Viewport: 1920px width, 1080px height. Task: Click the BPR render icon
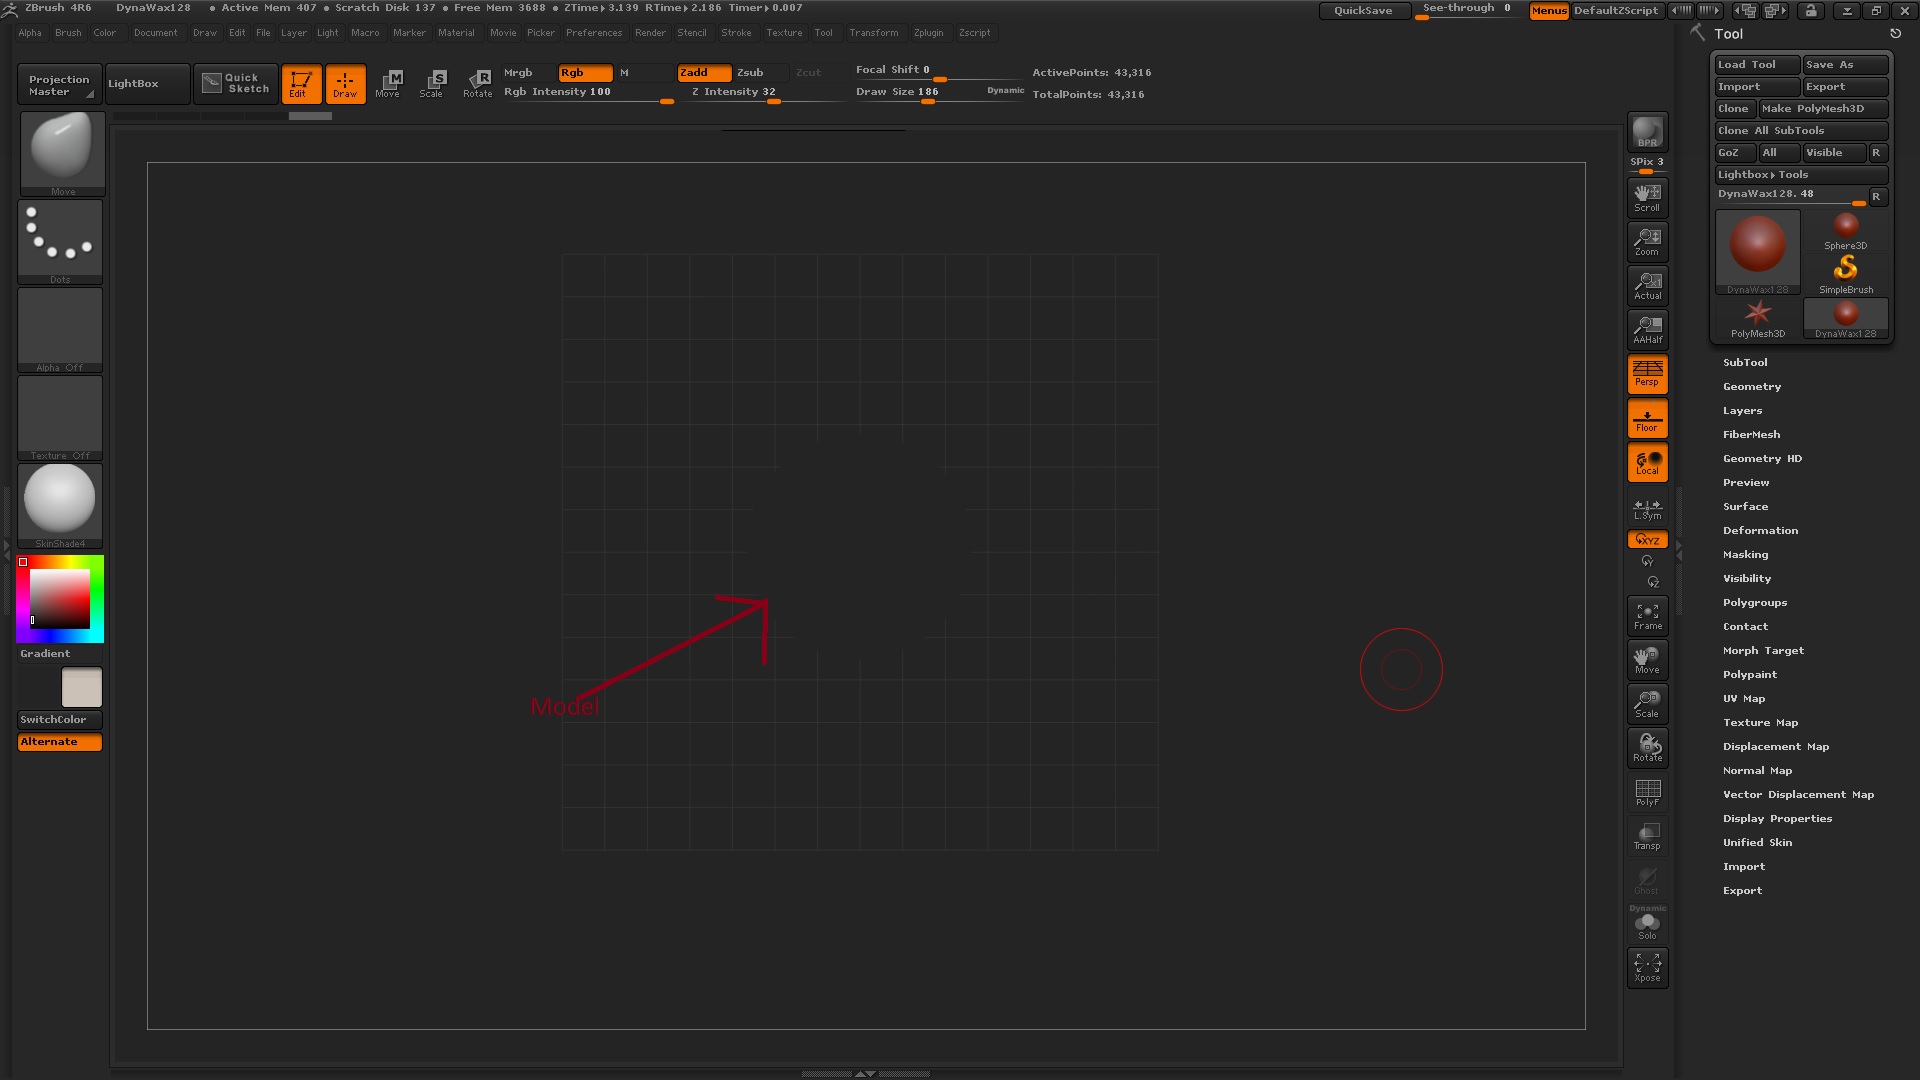[x=1647, y=132]
